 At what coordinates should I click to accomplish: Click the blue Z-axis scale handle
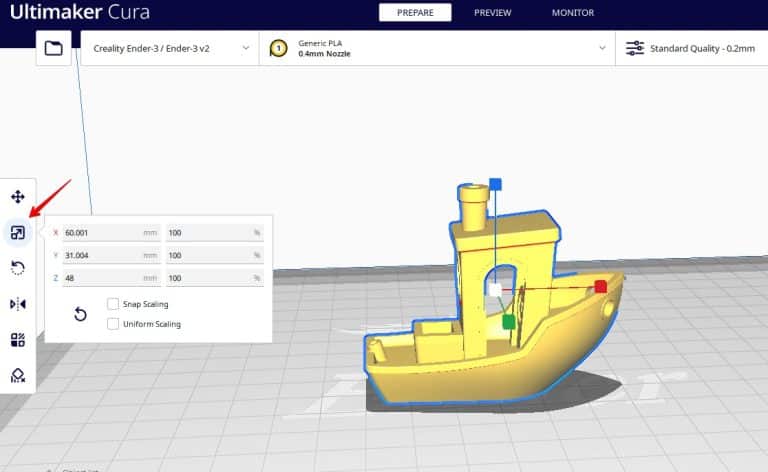pos(495,185)
